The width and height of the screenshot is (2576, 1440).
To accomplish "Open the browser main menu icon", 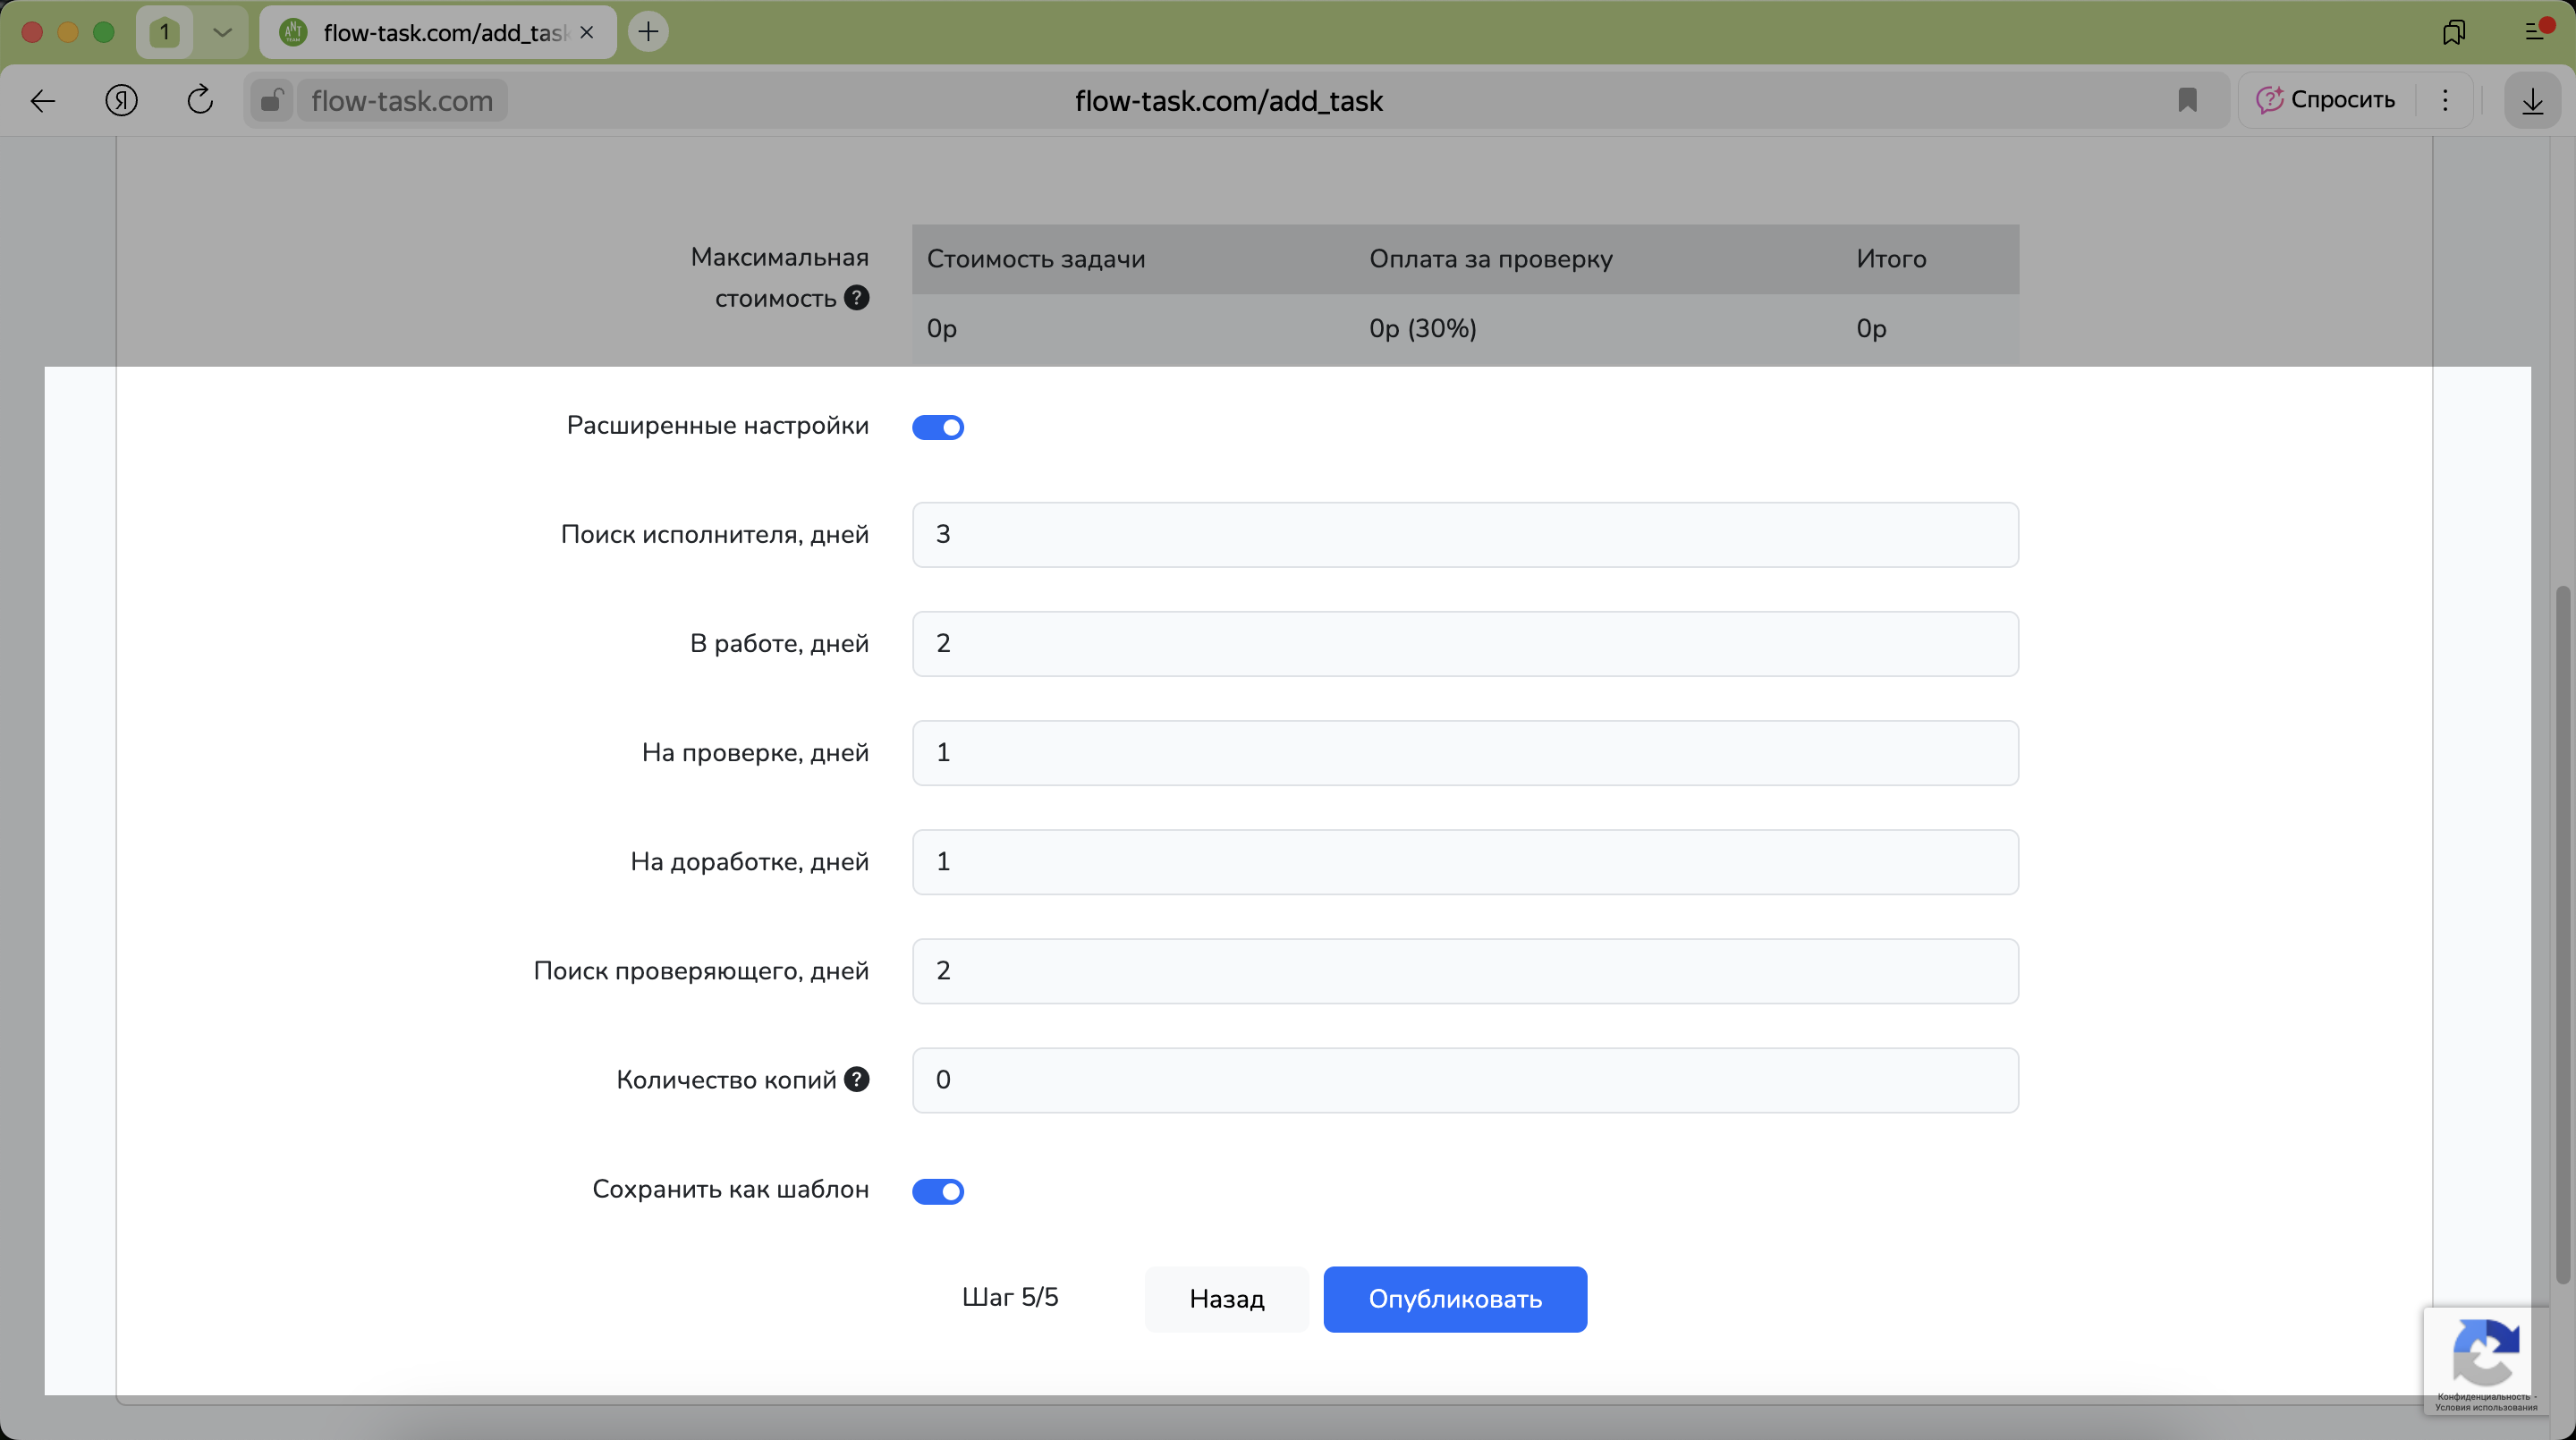I will 2535,32.
